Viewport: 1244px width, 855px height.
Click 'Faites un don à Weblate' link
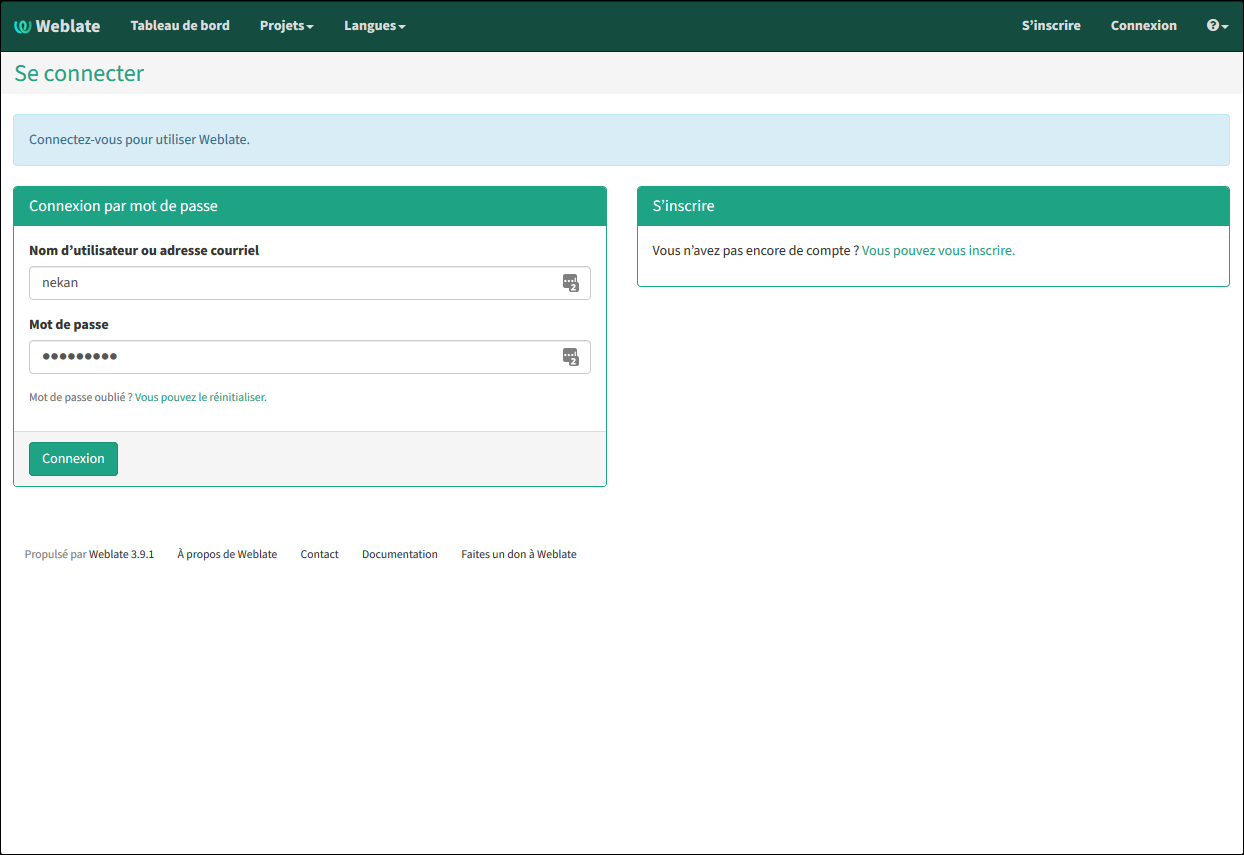(x=518, y=554)
